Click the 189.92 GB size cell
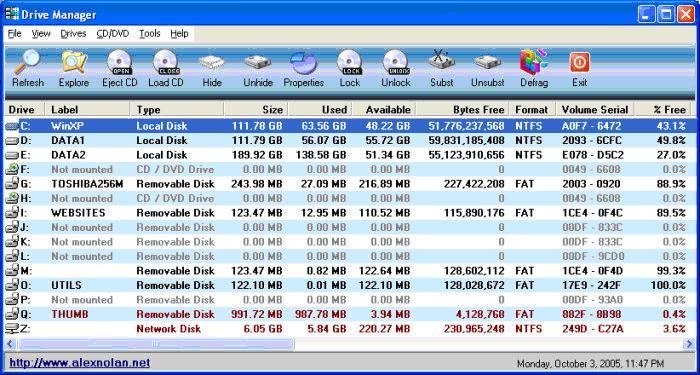This screenshot has width=700, height=375. (257, 155)
